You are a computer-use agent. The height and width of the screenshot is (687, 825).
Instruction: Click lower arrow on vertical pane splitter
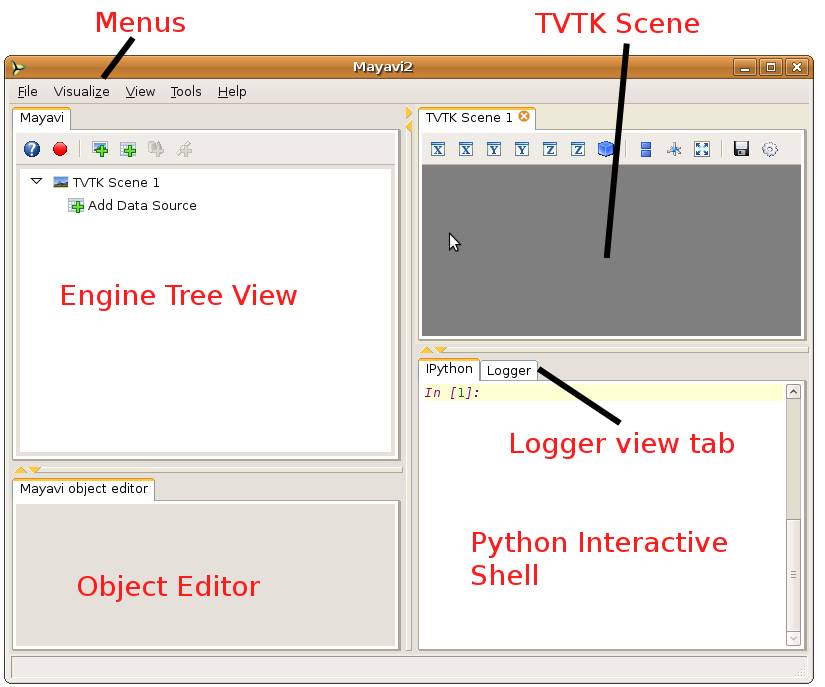click(x=408, y=126)
